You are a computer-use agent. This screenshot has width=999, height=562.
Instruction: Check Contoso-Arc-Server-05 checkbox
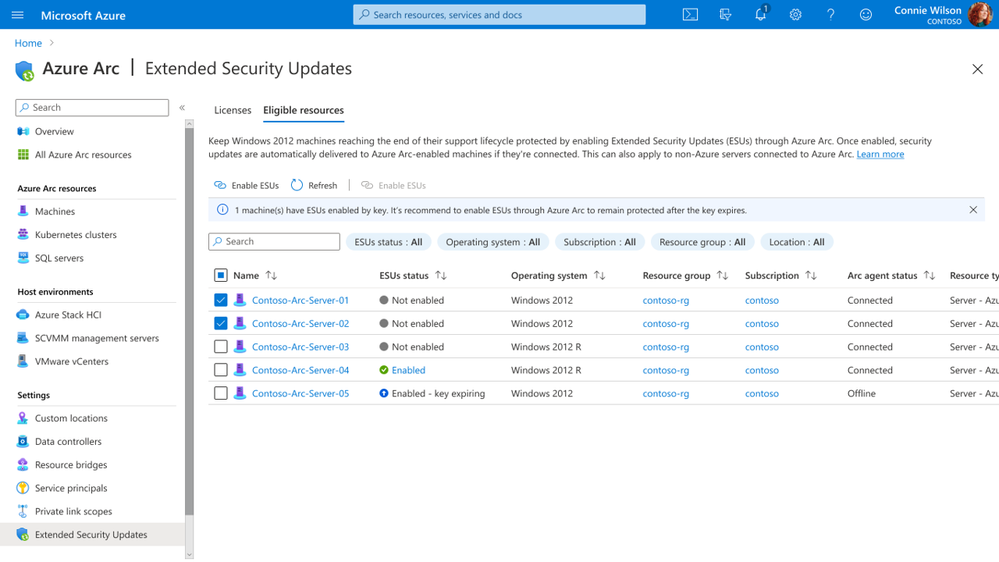pyautogui.click(x=220, y=393)
